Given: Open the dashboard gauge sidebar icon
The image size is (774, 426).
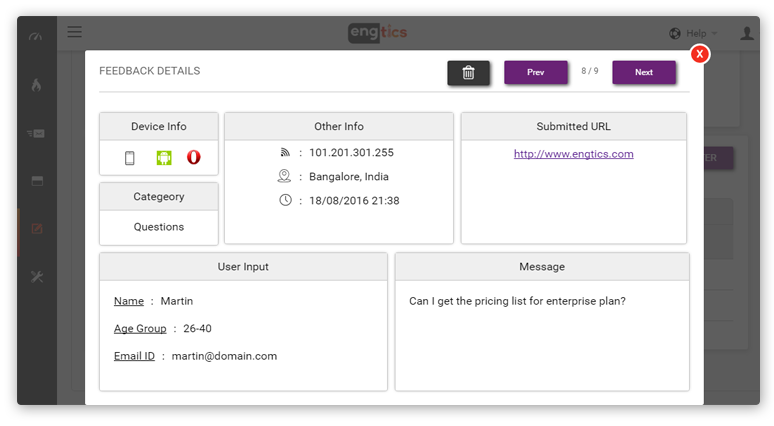Looking at the screenshot, I should click(36, 37).
